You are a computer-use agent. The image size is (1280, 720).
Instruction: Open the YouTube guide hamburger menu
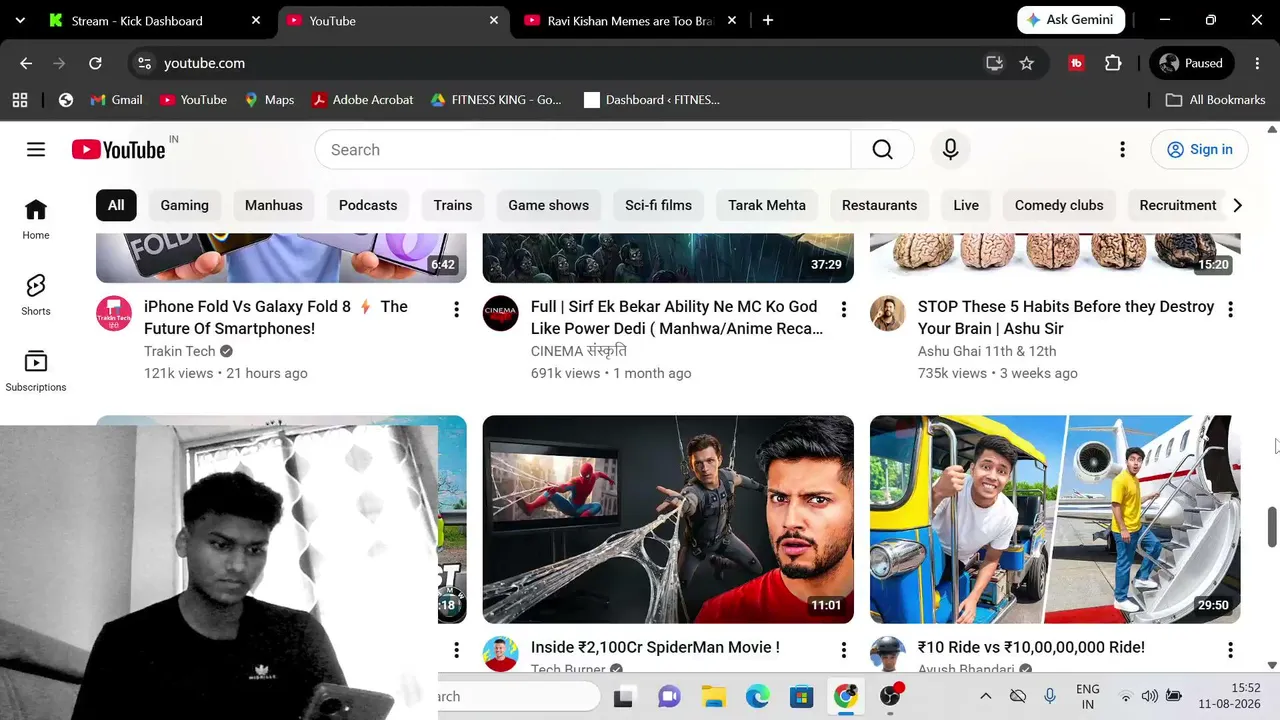click(x=36, y=149)
